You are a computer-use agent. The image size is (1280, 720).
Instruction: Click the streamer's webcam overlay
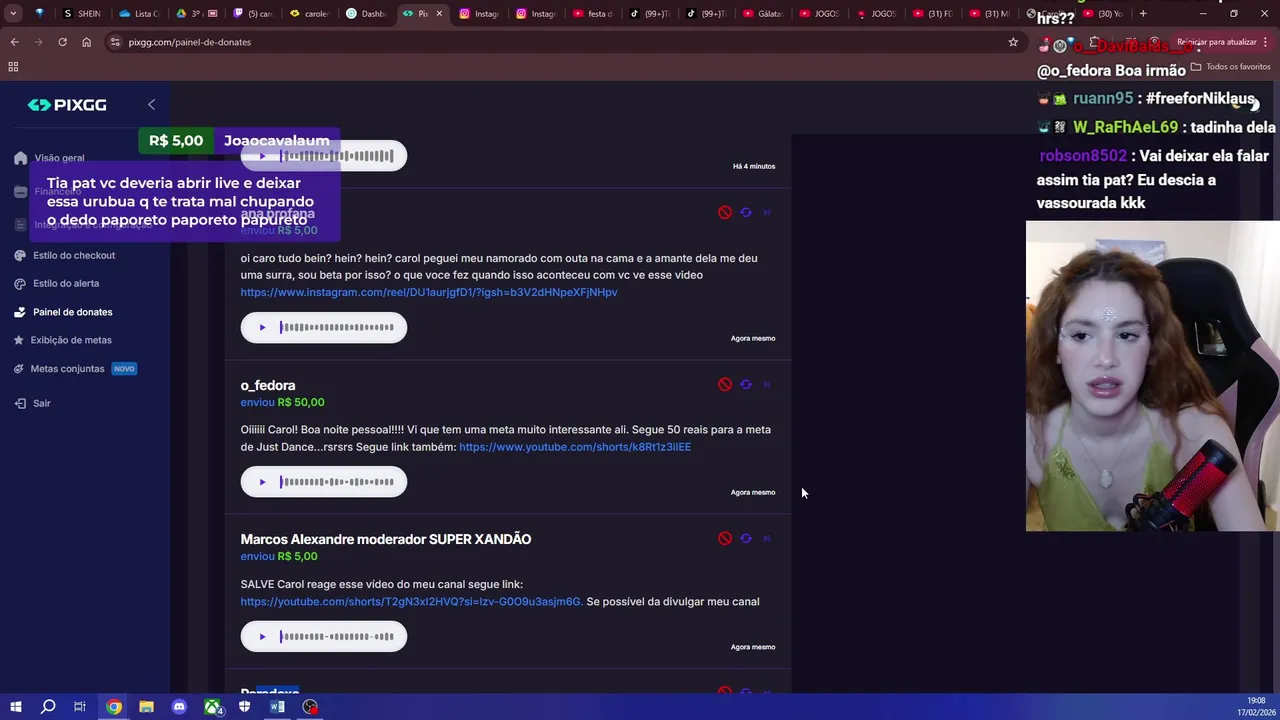pyautogui.click(x=1152, y=376)
